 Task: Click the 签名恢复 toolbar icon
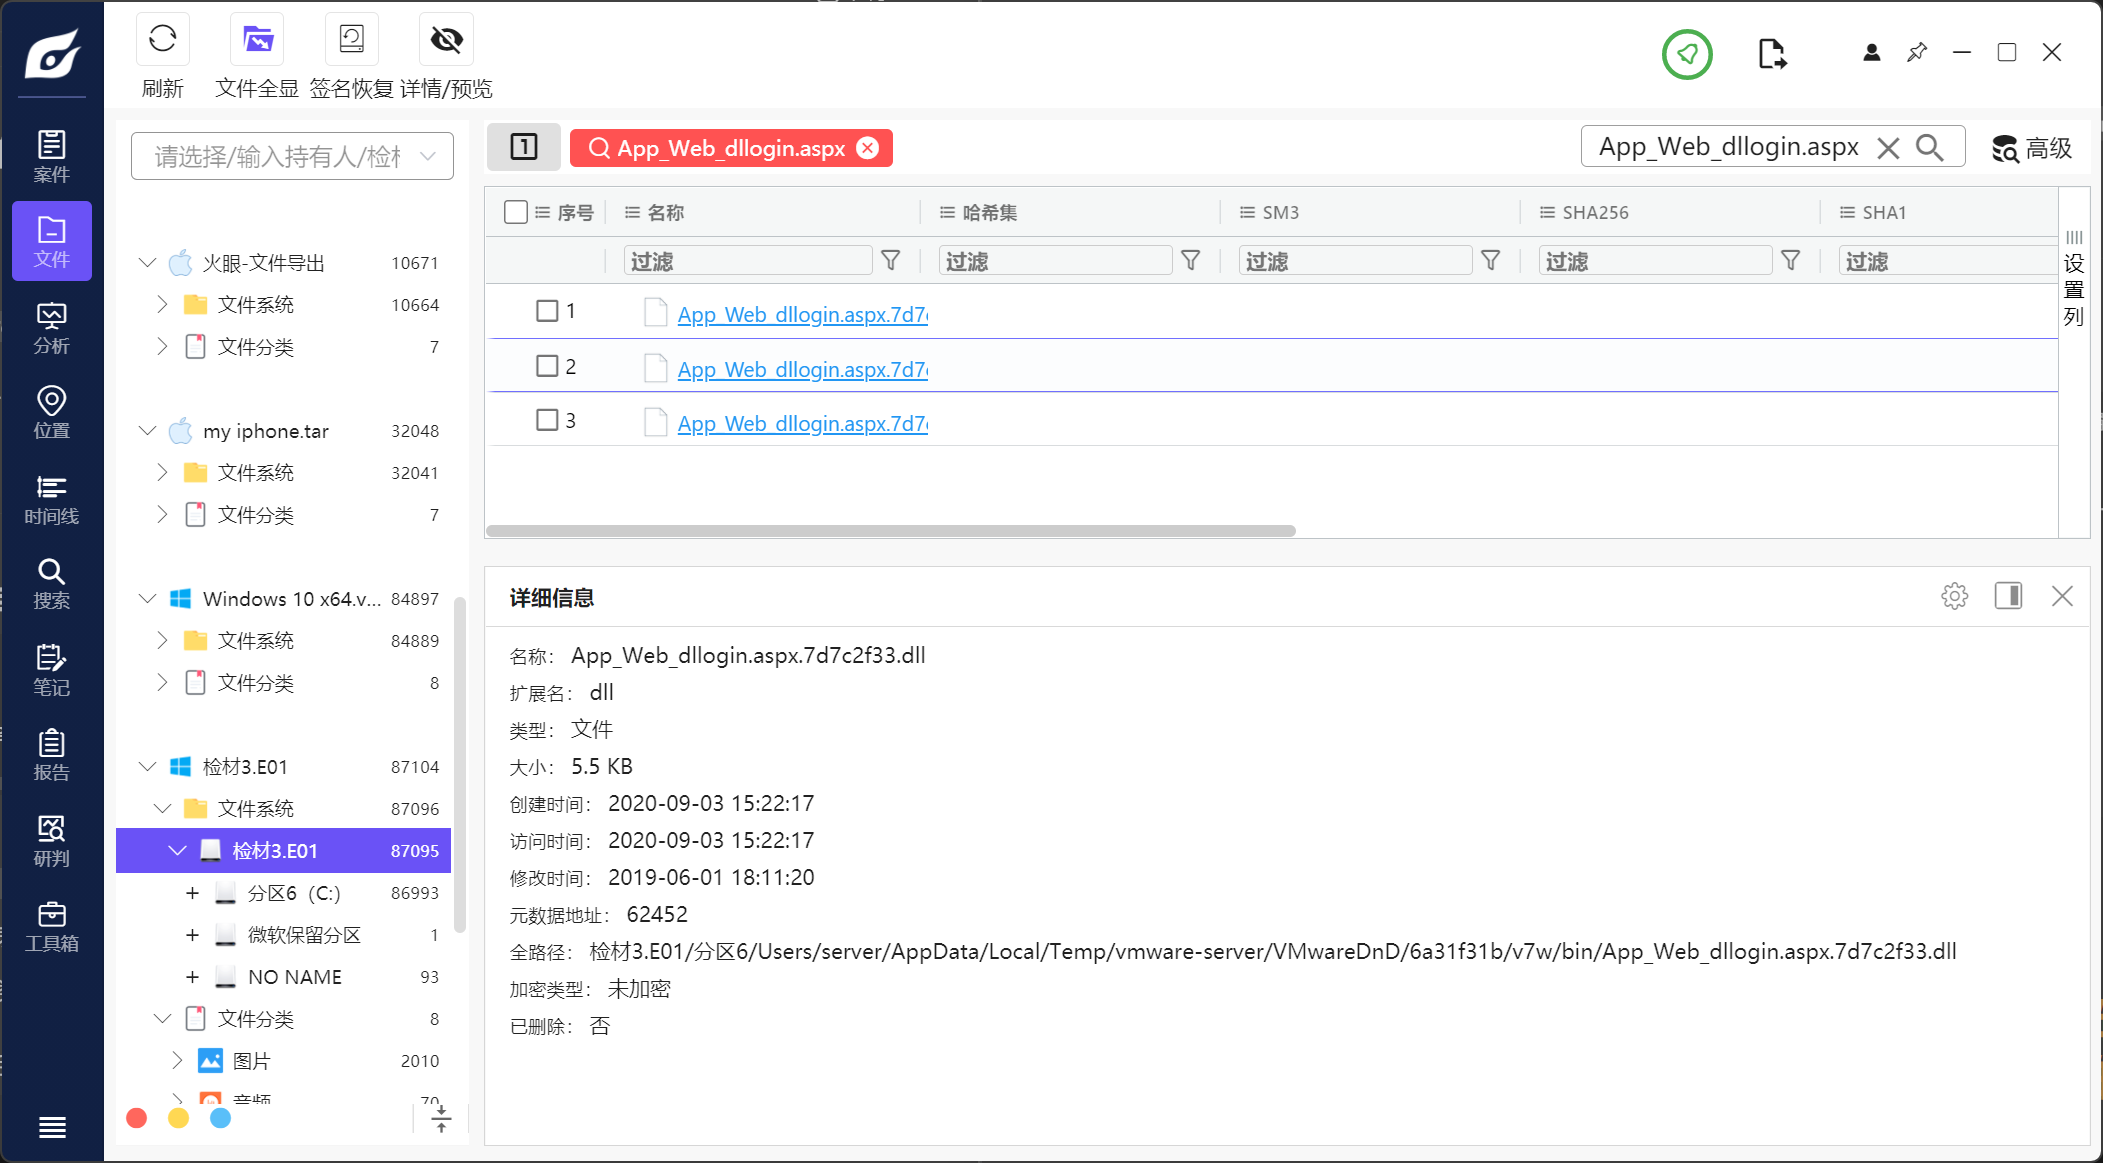(351, 40)
